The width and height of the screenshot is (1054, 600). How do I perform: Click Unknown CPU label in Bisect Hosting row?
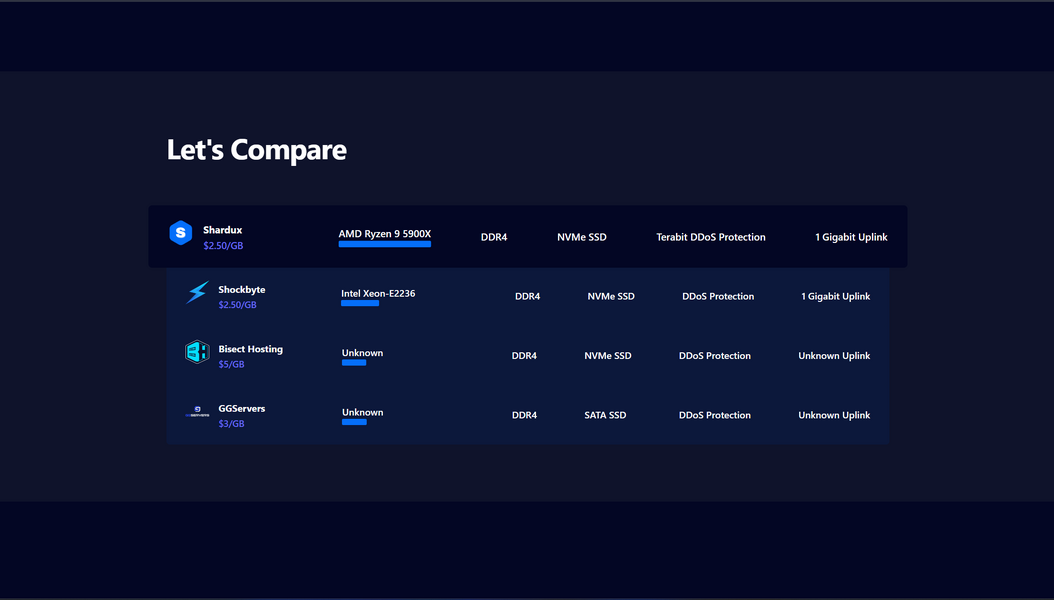click(x=362, y=353)
